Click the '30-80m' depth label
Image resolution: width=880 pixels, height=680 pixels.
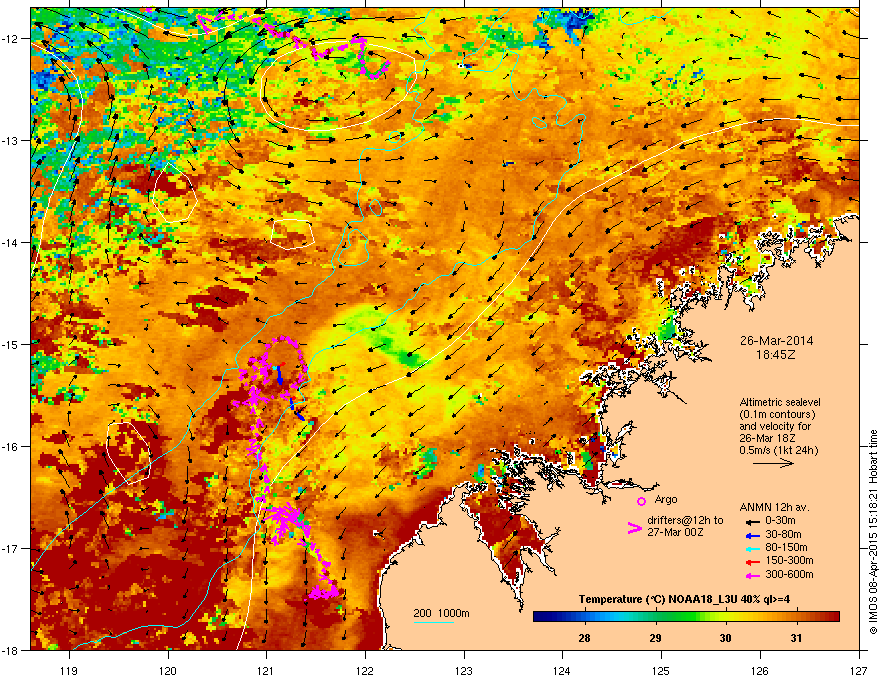pyautogui.click(x=783, y=535)
